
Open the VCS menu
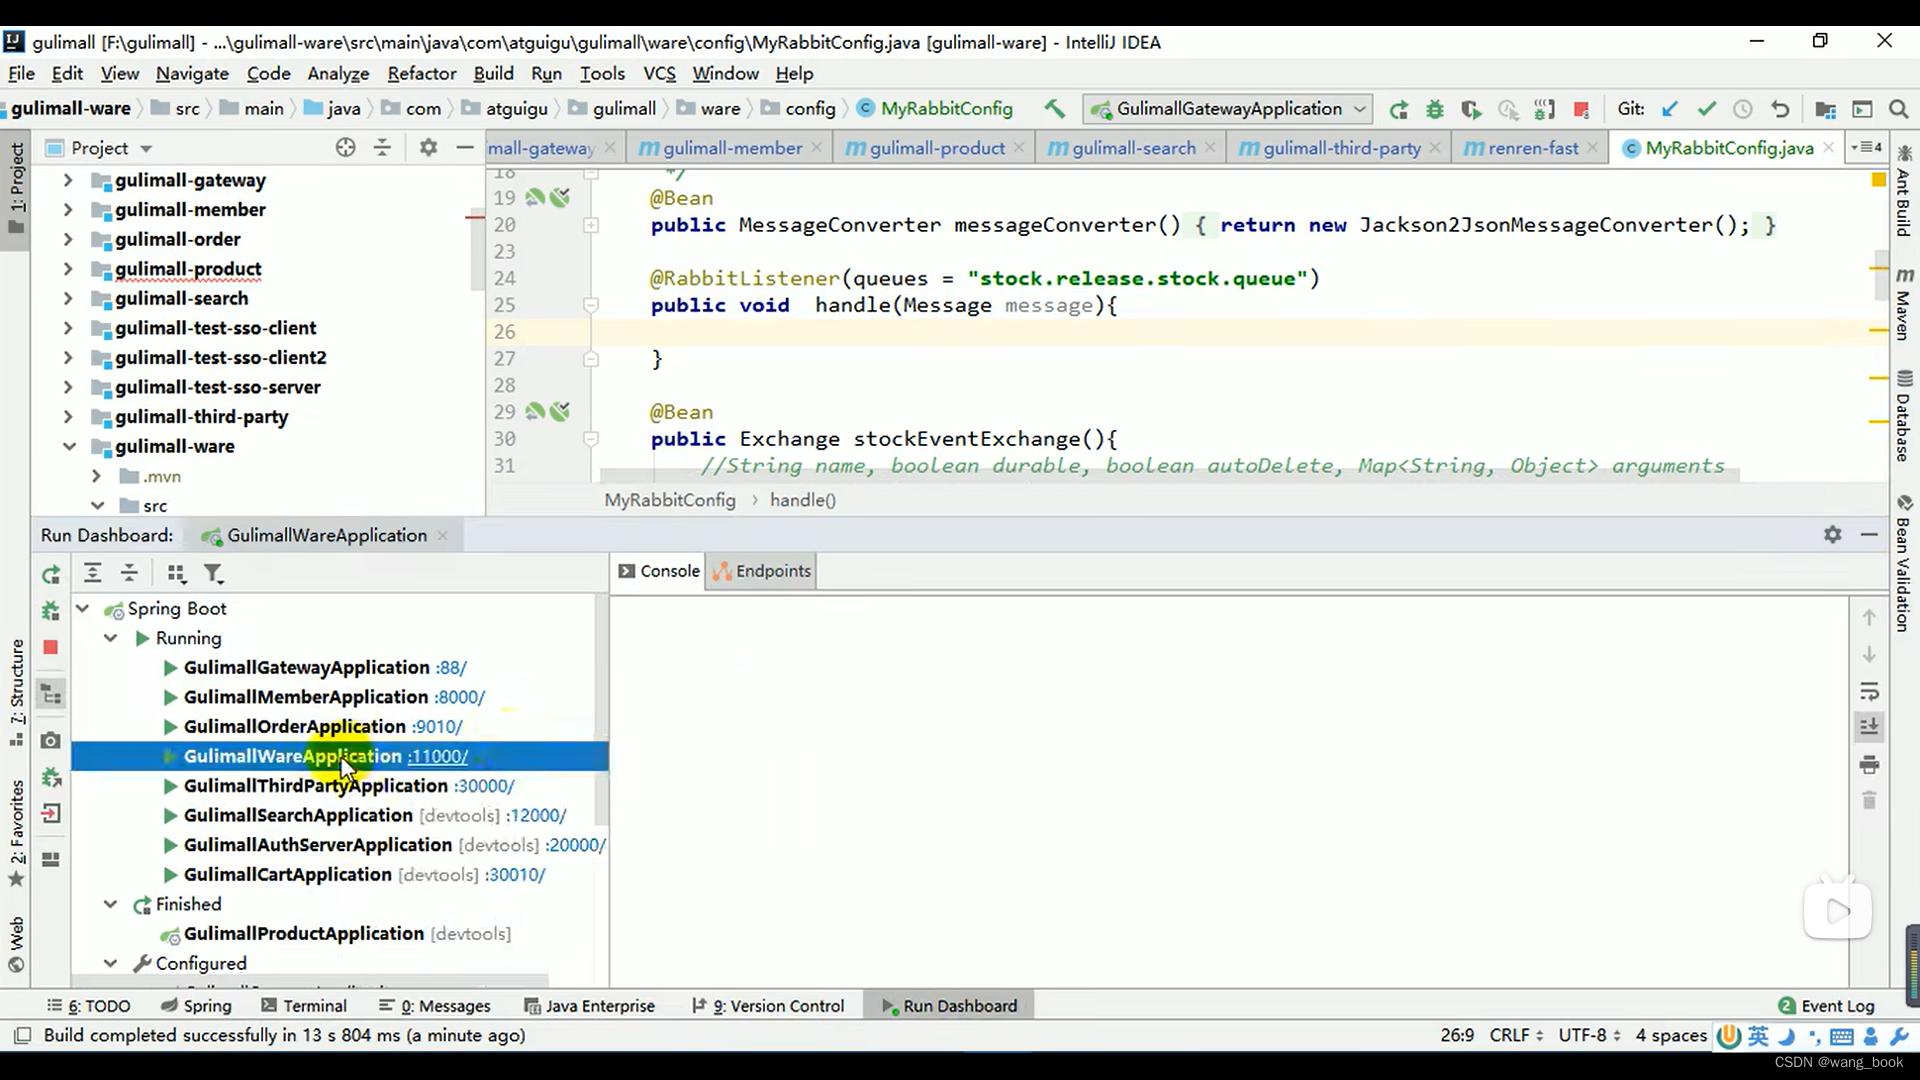[x=659, y=73]
